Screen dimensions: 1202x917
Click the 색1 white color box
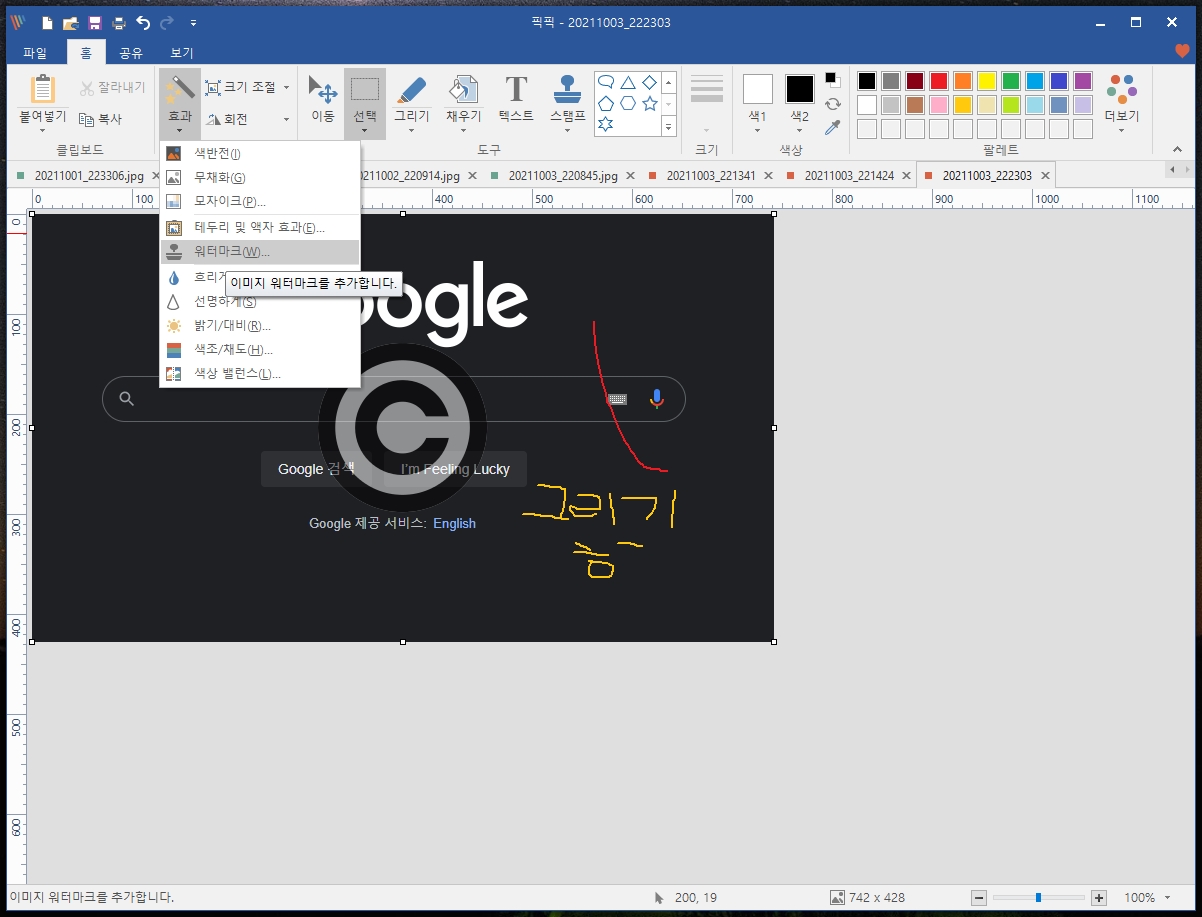click(x=758, y=89)
